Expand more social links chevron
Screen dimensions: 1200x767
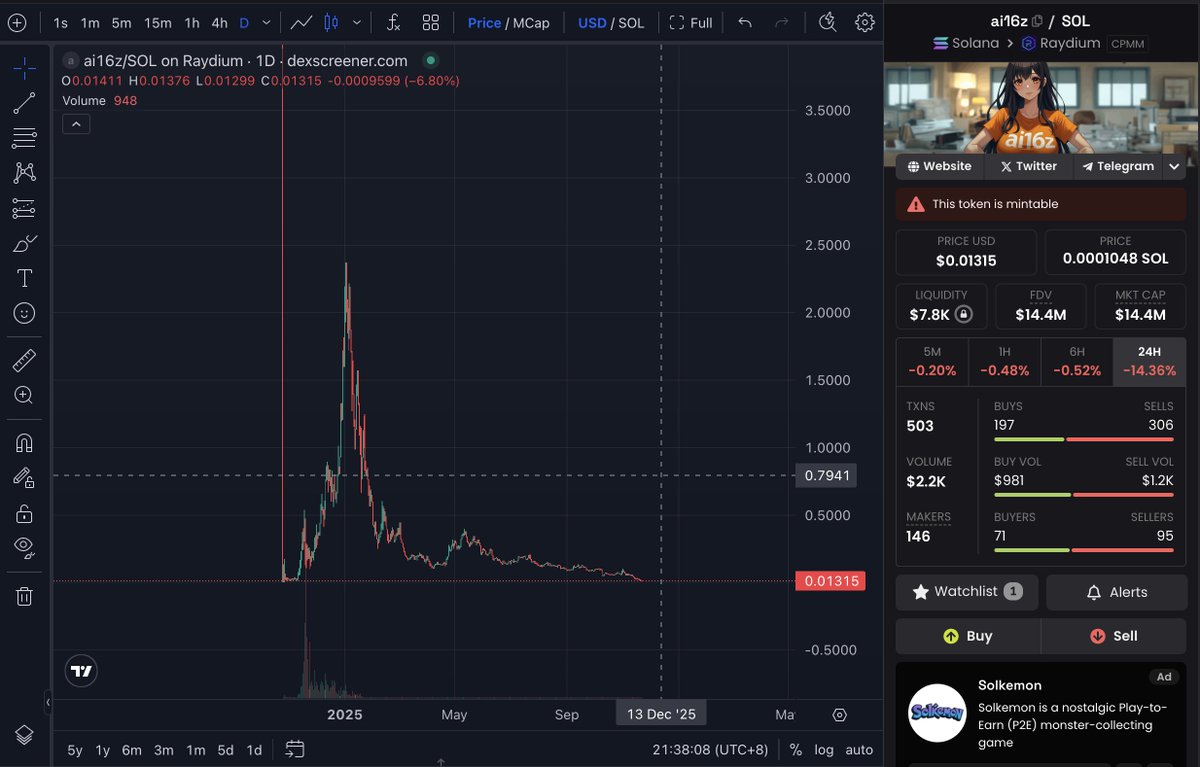[1174, 167]
